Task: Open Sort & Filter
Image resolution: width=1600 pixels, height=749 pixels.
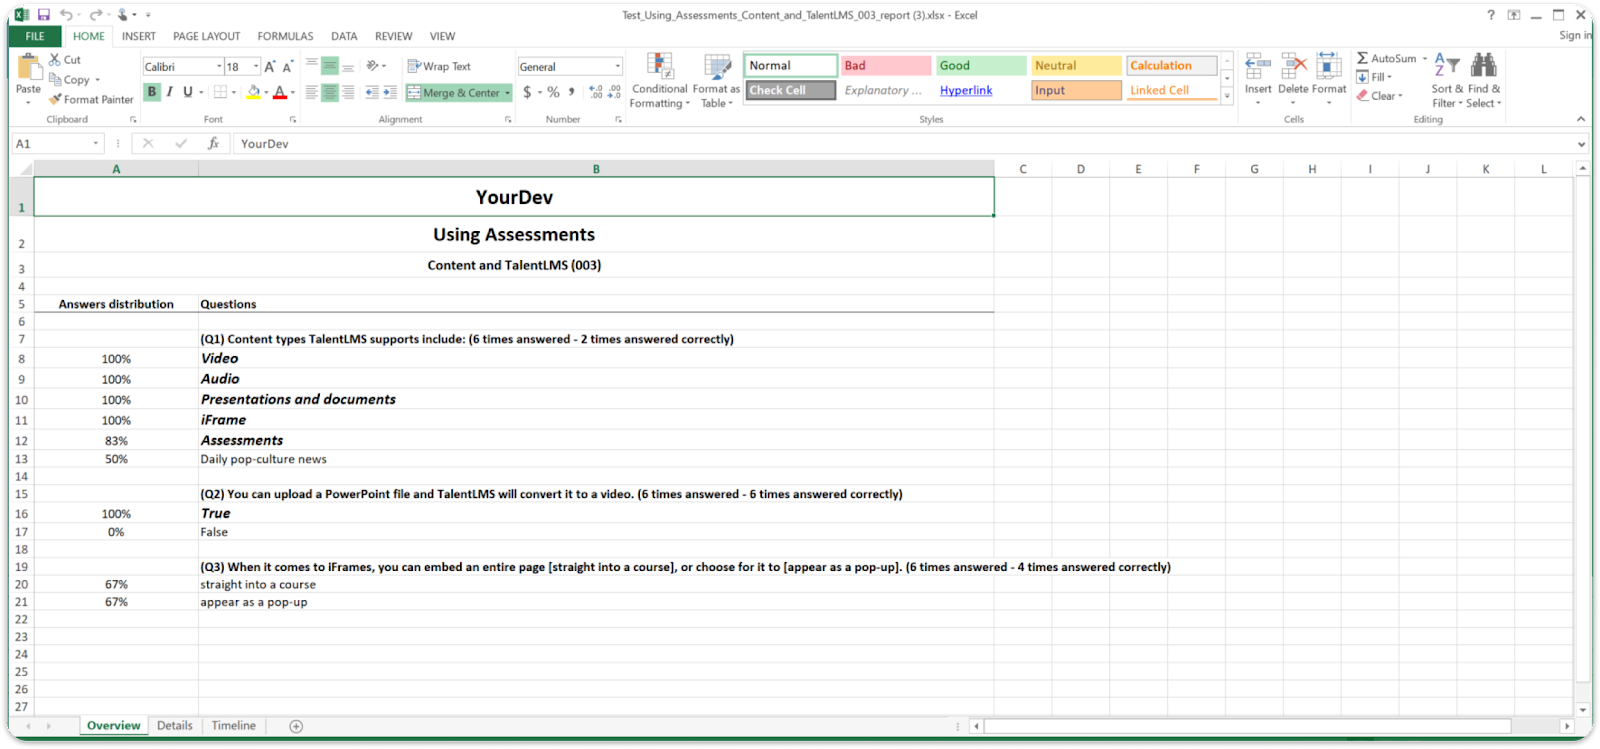Action: (x=1446, y=80)
